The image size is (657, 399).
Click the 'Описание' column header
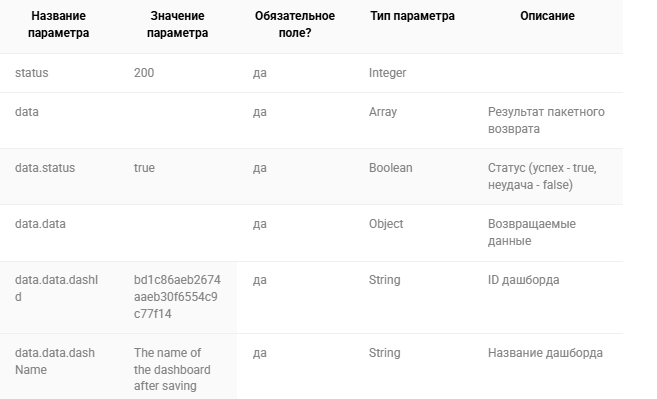[547, 16]
